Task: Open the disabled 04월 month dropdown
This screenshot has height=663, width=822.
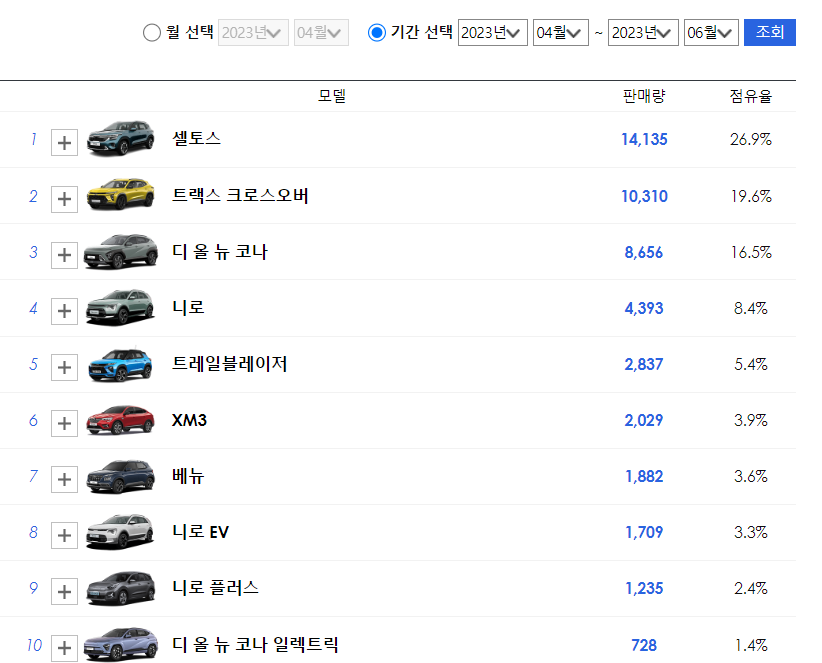Action: [321, 32]
